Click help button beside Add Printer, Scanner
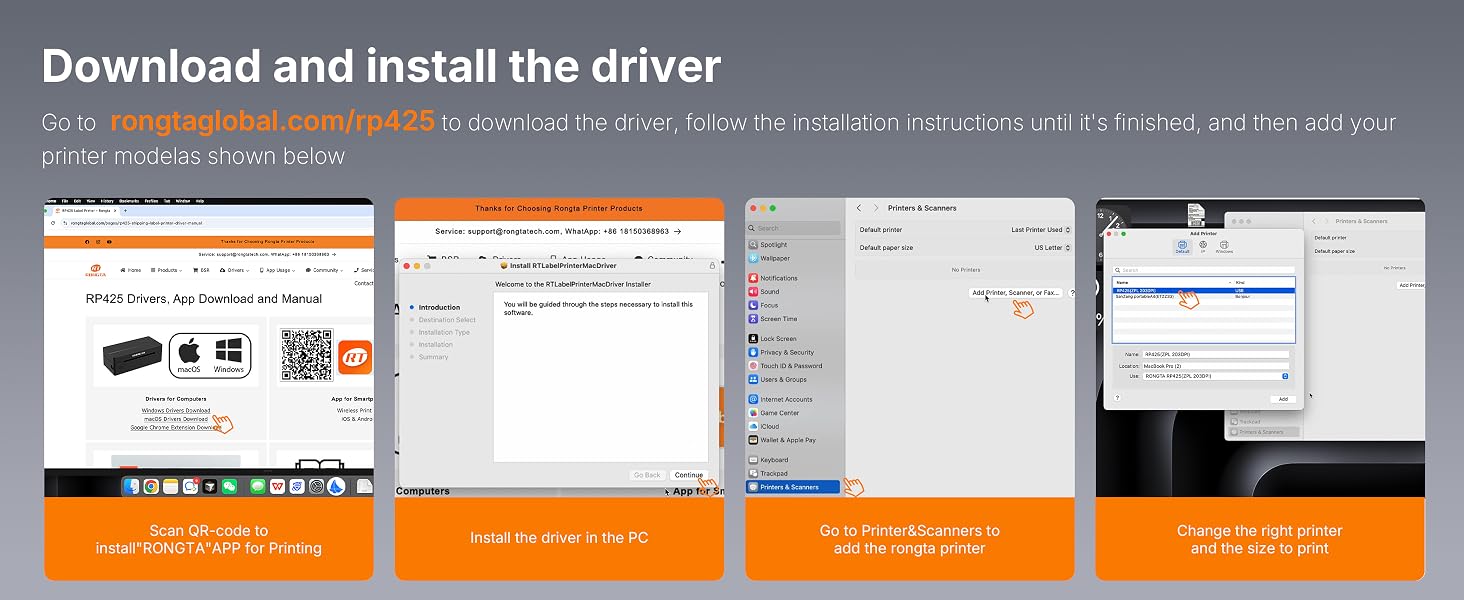The width and height of the screenshot is (1464, 600). point(1073,293)
